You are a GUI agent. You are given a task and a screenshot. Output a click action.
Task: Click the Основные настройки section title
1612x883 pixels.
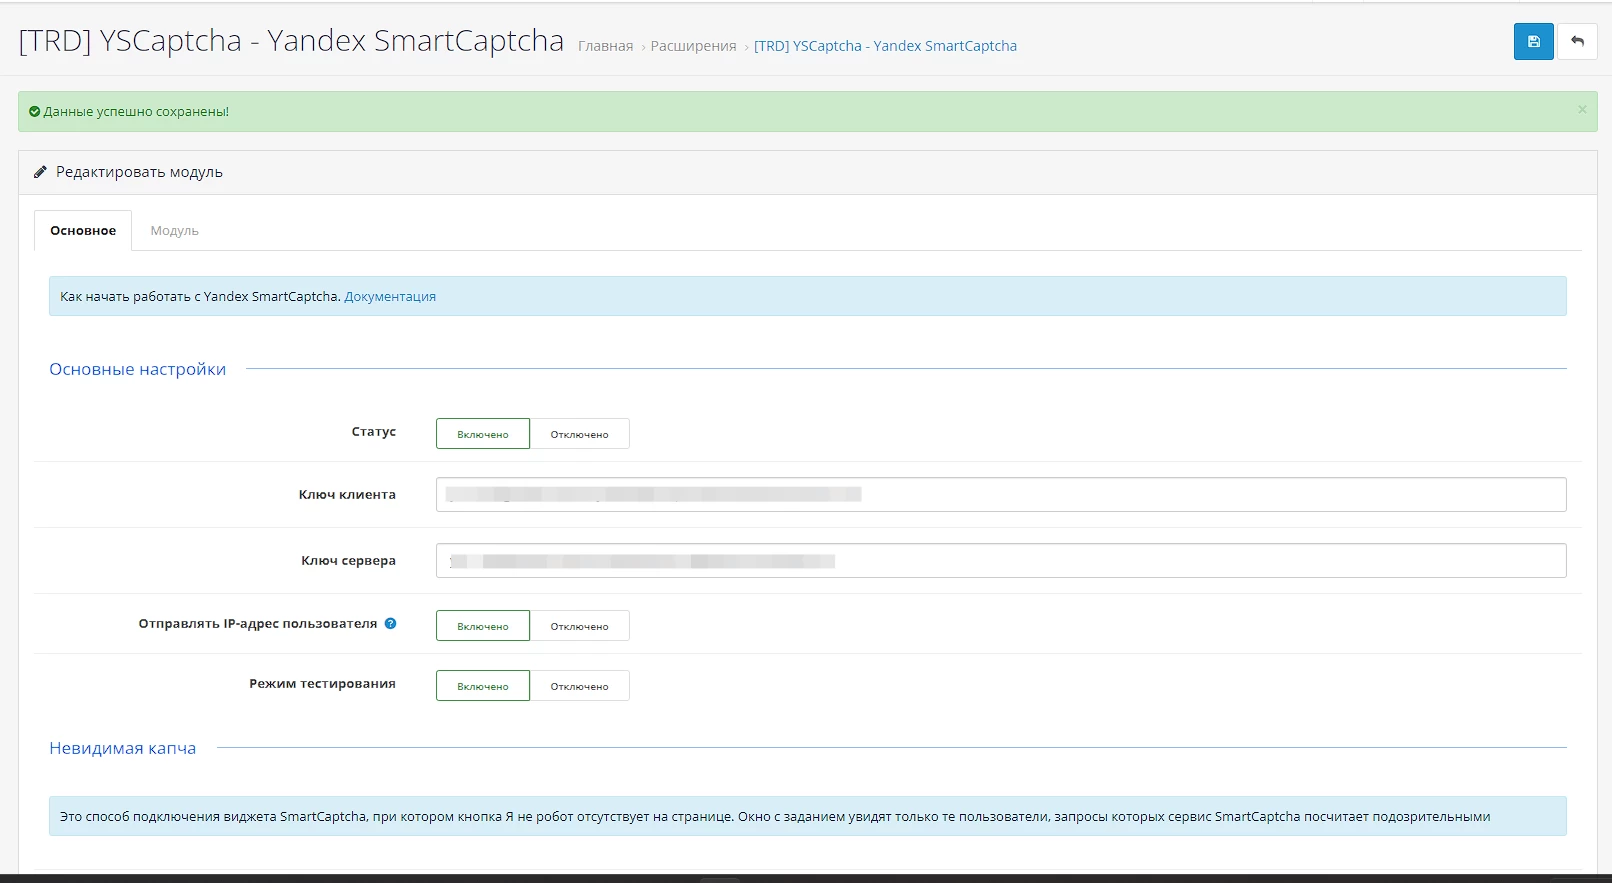[x=138, y=369]
